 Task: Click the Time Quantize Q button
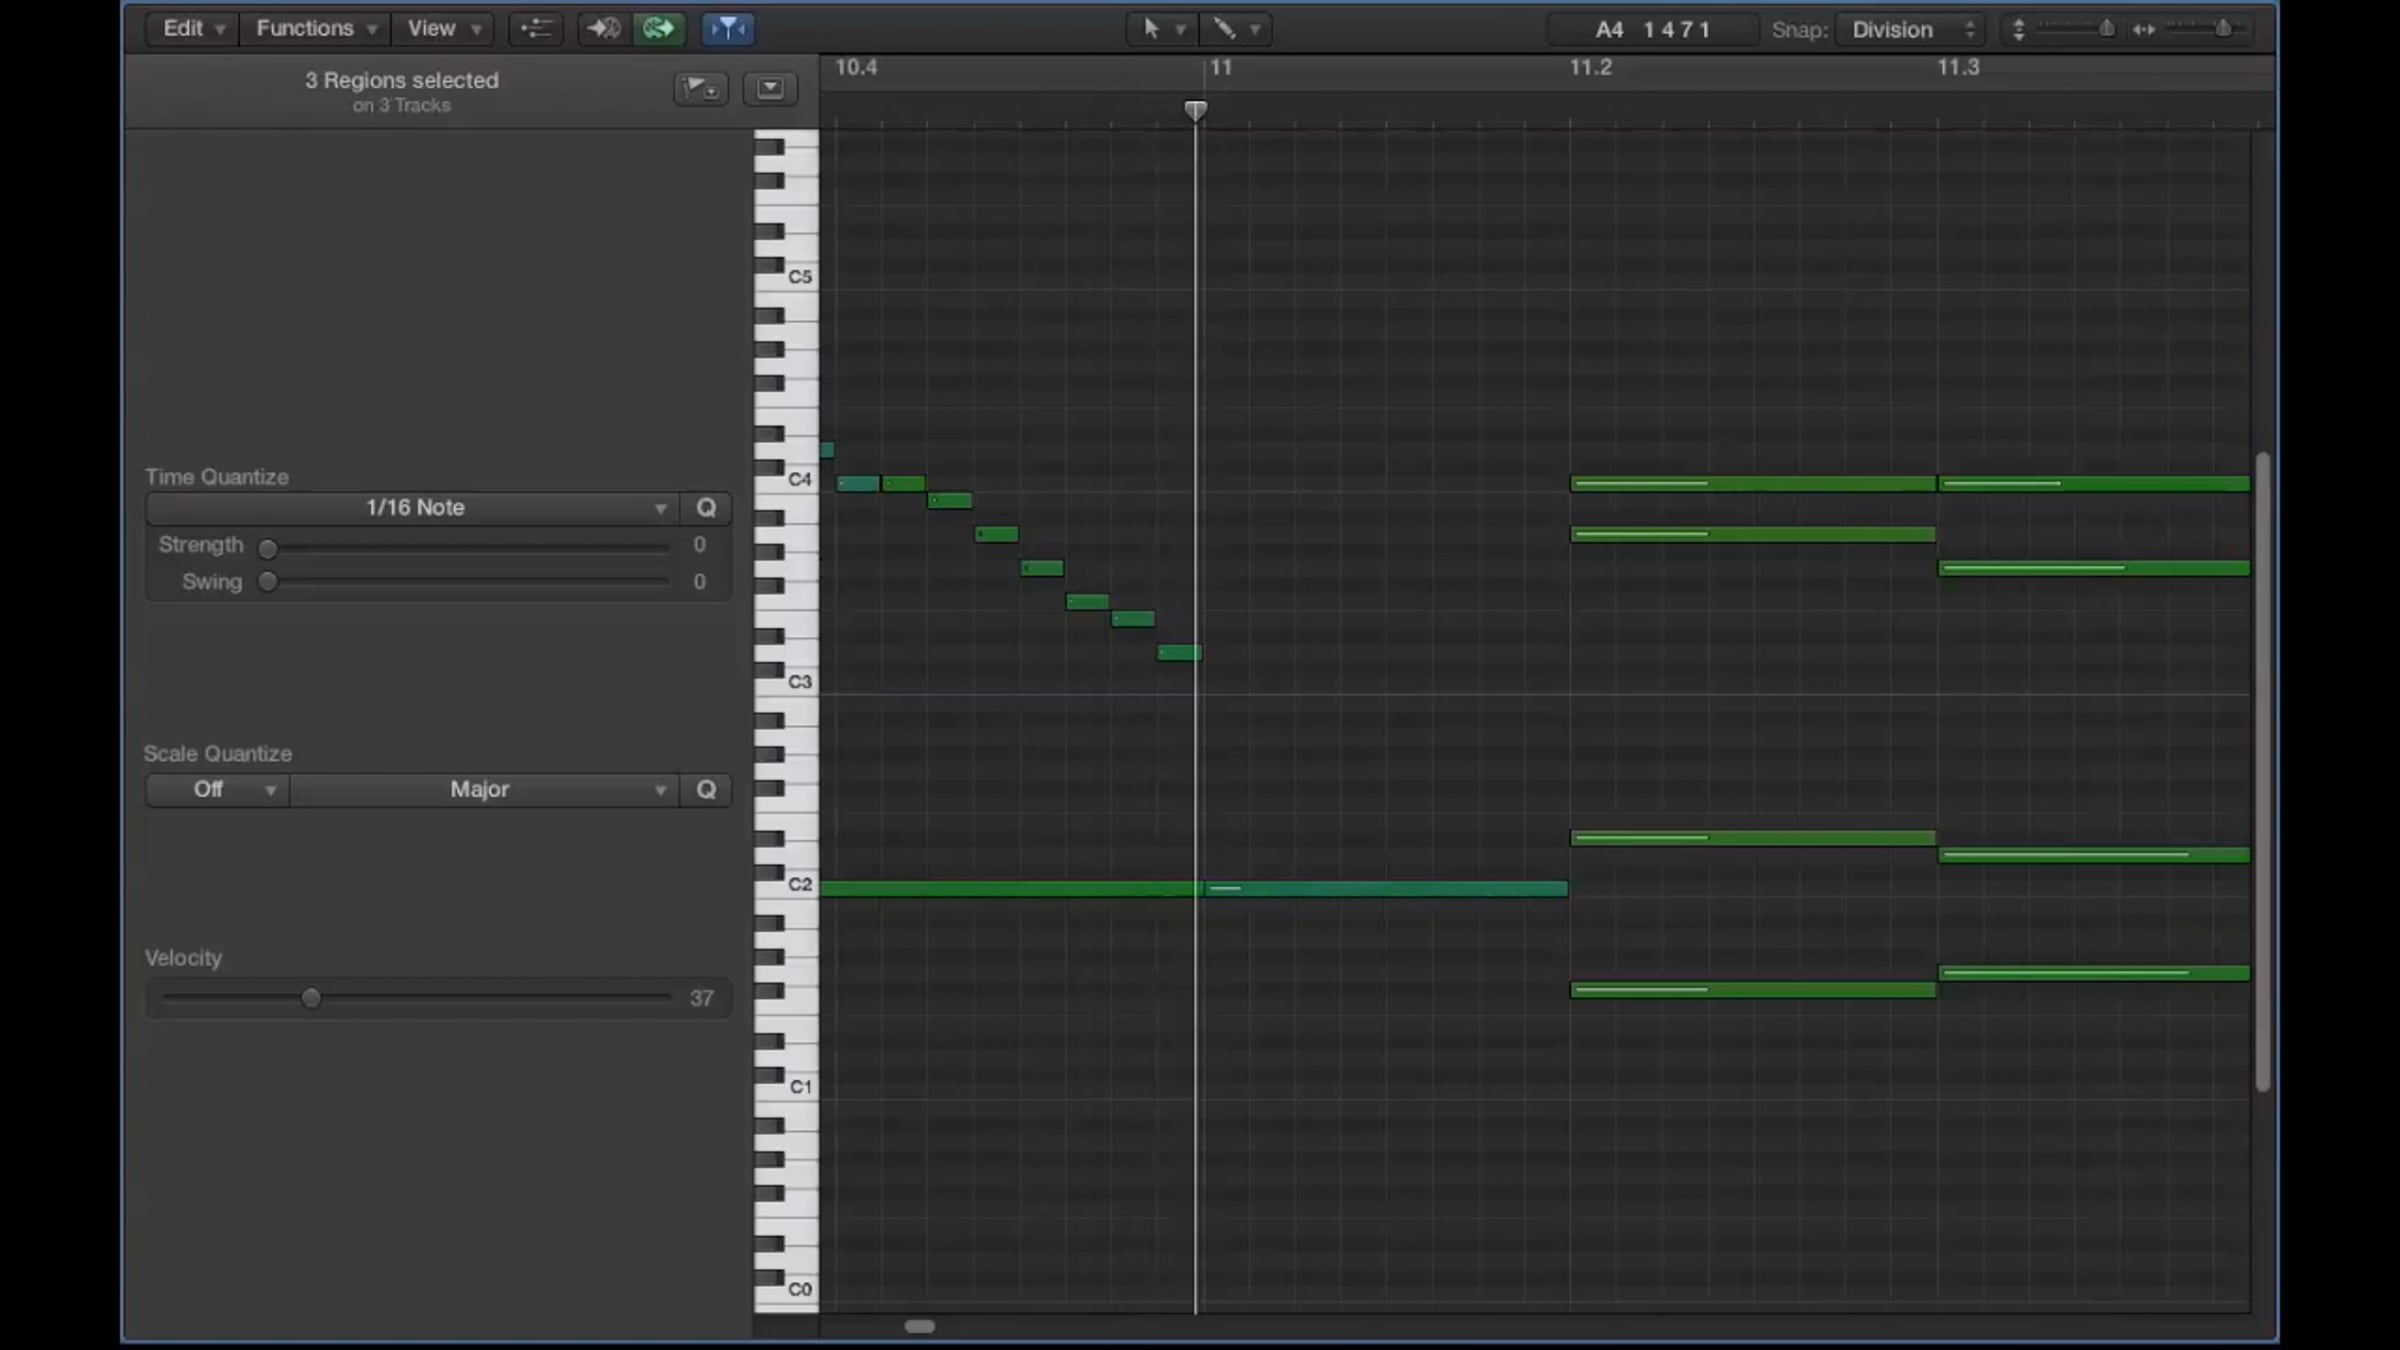tap(706, 508)
